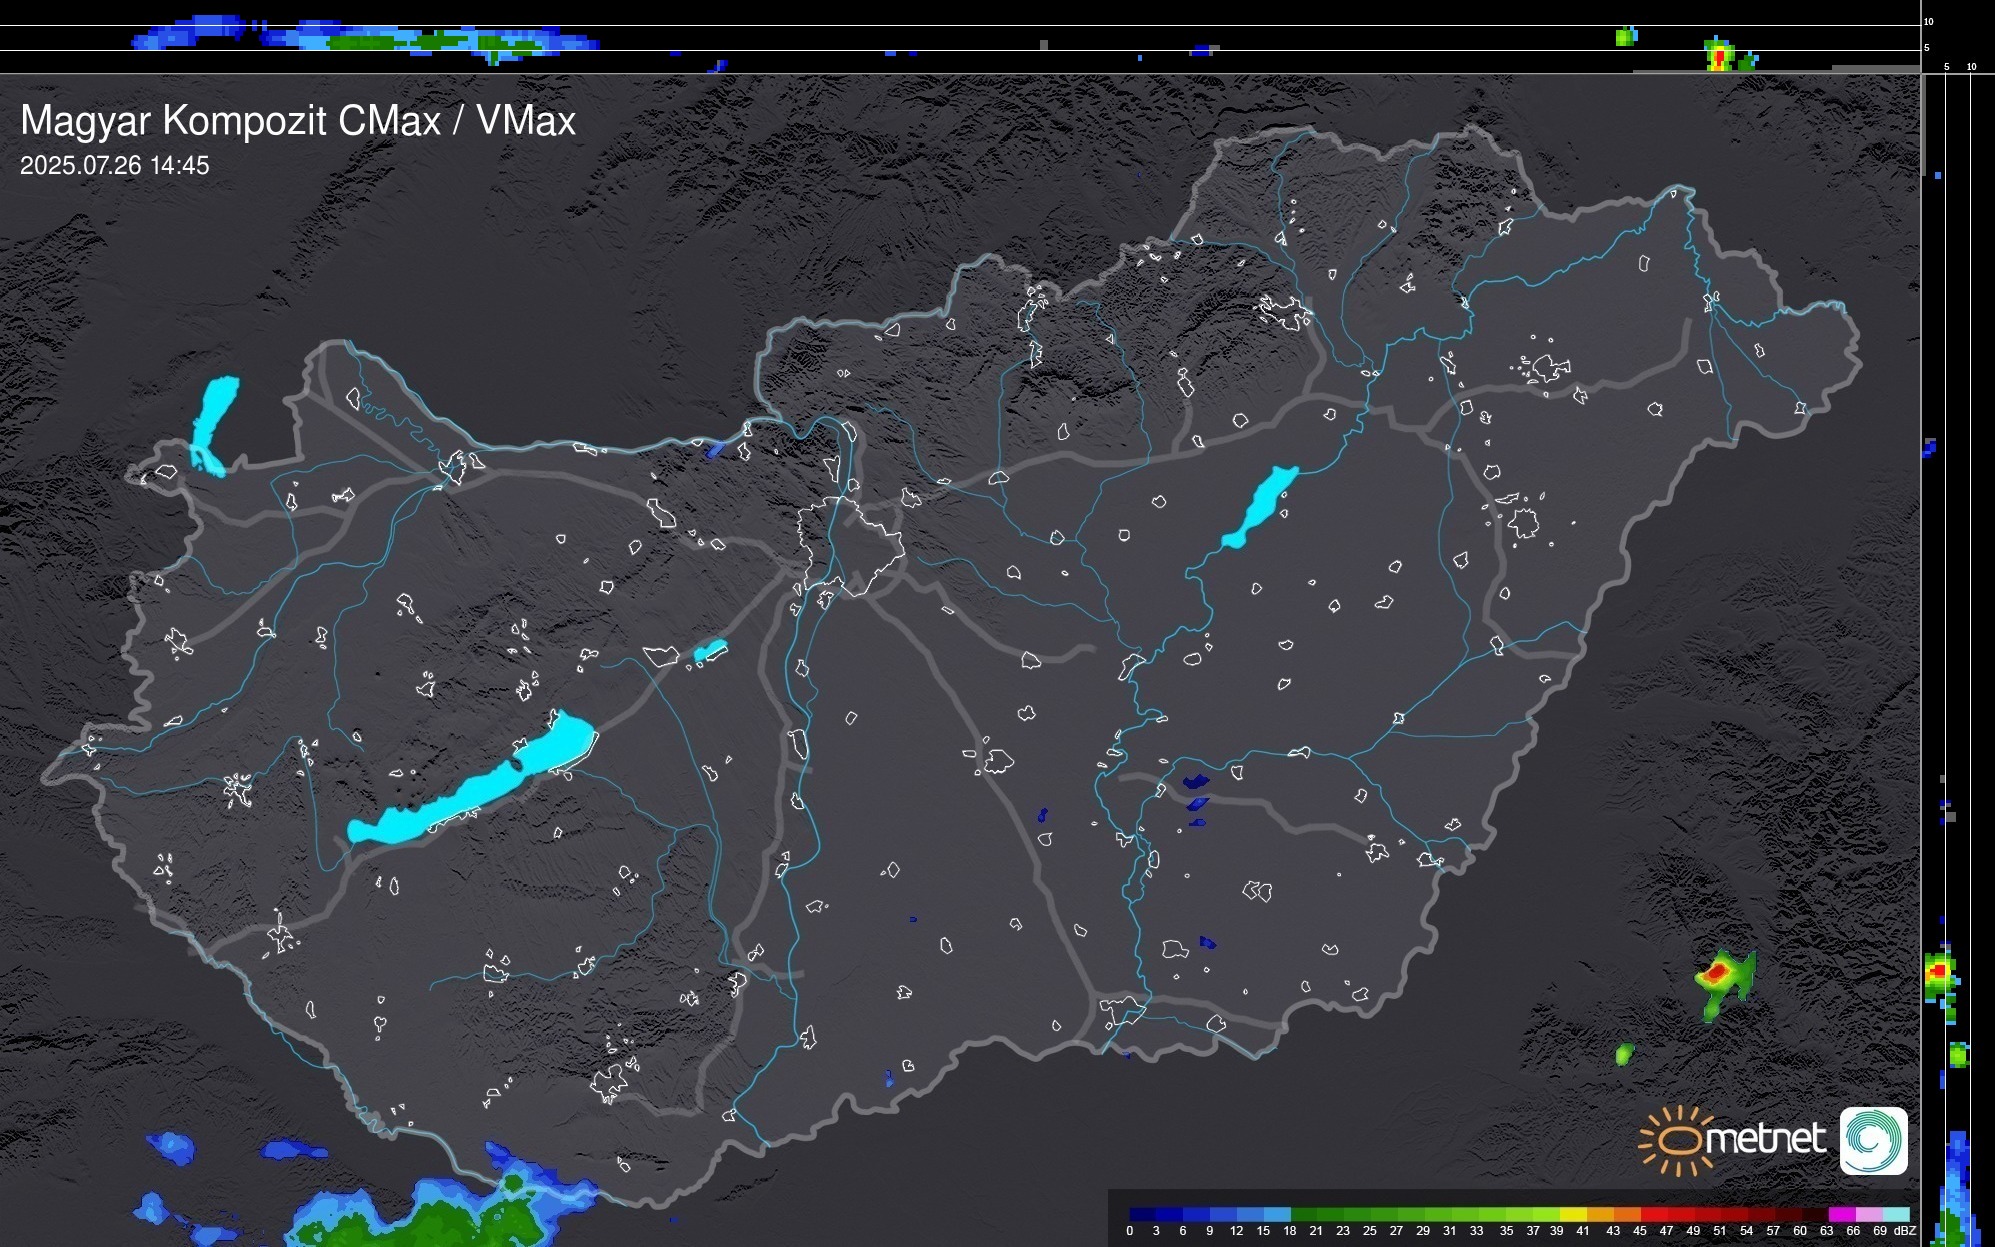Image resolution: width=1995 pixels, height=1247 pixels.
Task: Click the teal swirl app icon
Action: [1873, 1140]
